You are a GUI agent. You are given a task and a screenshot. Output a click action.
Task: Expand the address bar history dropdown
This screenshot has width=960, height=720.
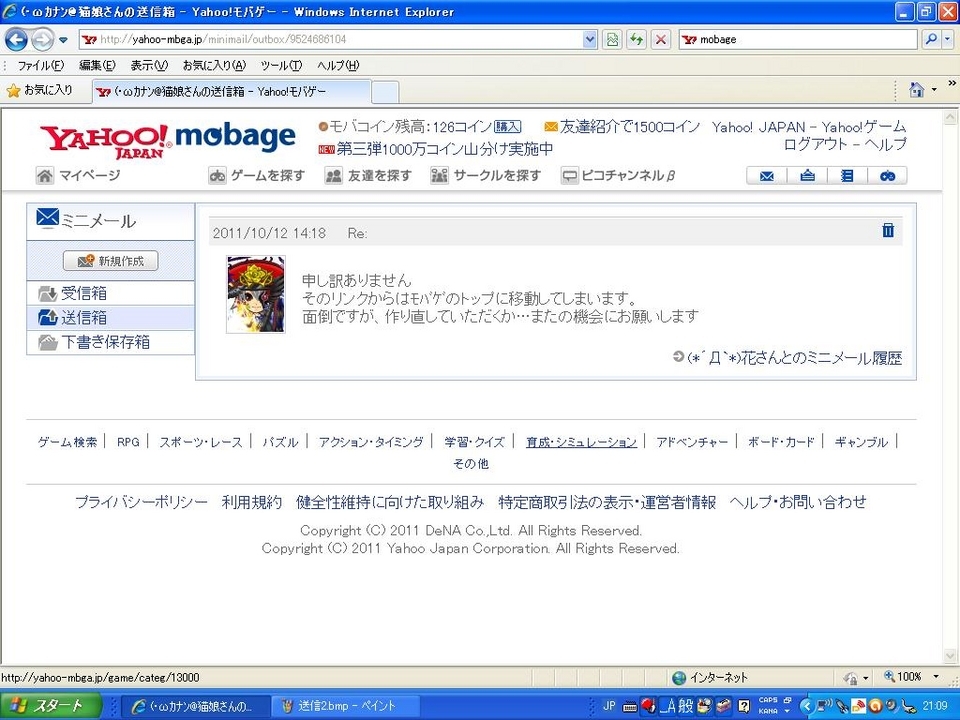pyautogui.click(x=590, y=40)
